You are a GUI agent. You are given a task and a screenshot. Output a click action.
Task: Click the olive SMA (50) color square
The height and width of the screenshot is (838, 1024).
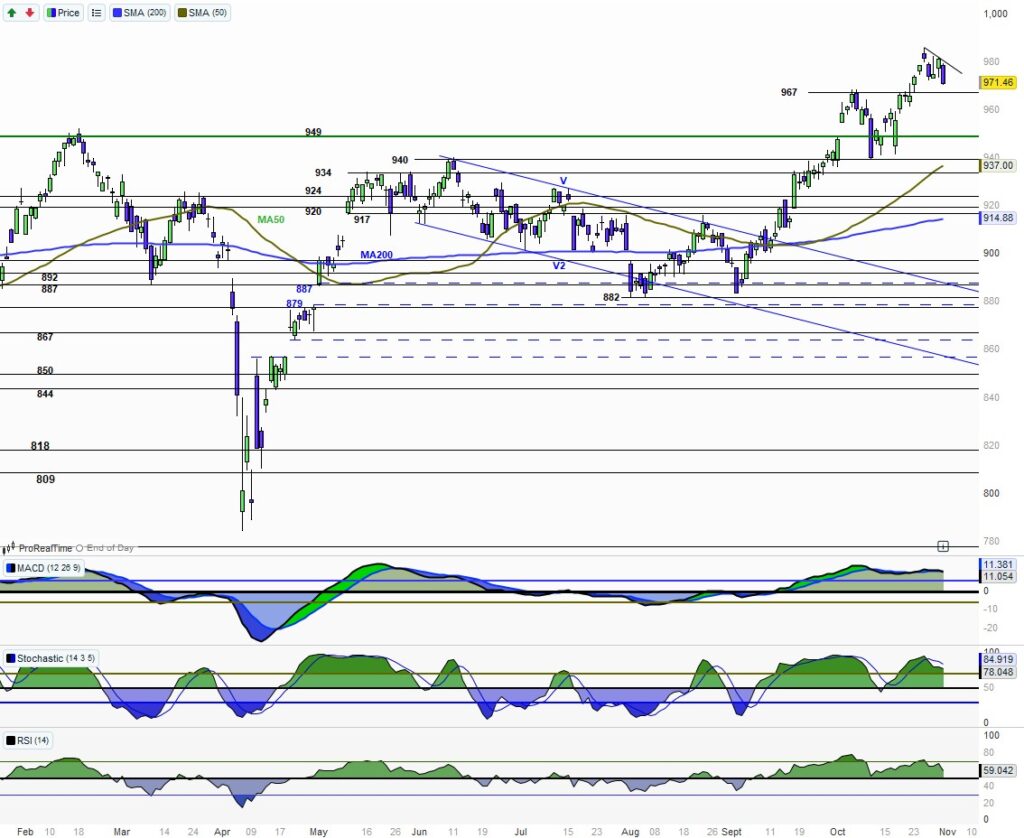181,13
